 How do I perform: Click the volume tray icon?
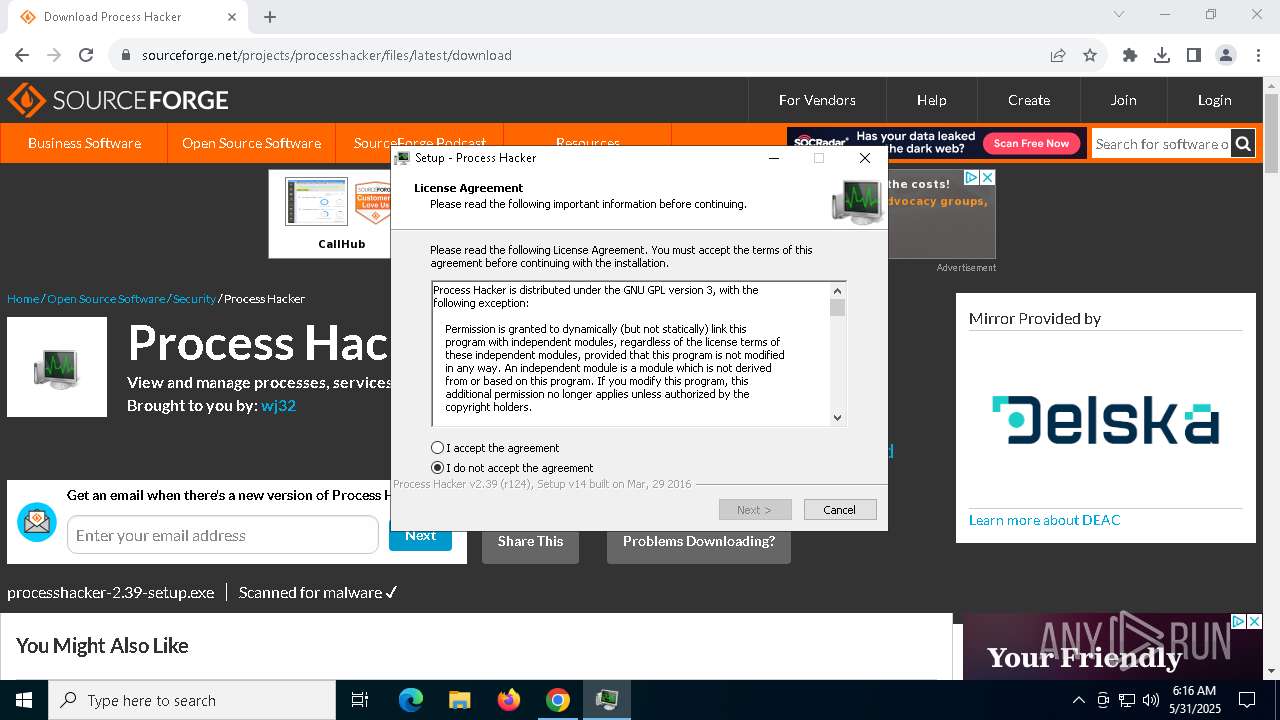pyautogui.click(x=1151, y=700)
